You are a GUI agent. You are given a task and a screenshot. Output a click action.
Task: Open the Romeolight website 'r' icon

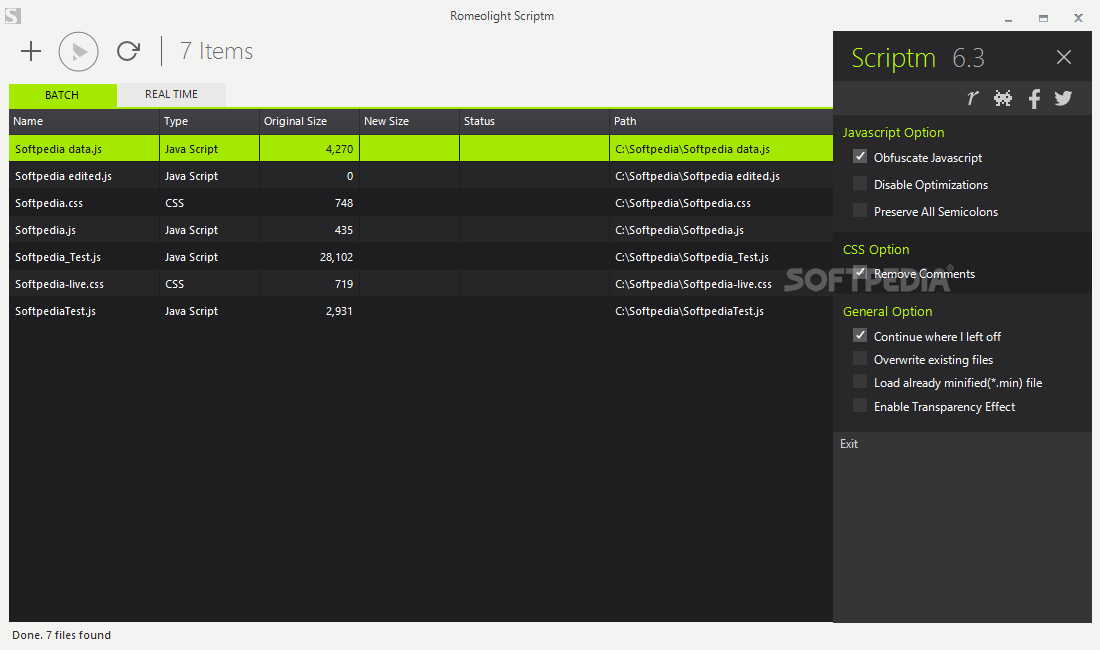972,98
